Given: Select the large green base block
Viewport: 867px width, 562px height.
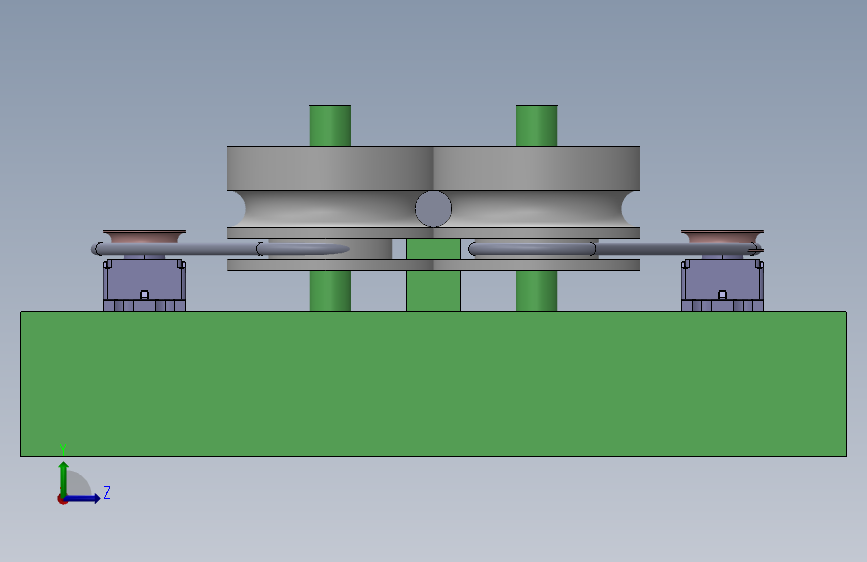Looking at the screenshot, I should tap(433, 384).
